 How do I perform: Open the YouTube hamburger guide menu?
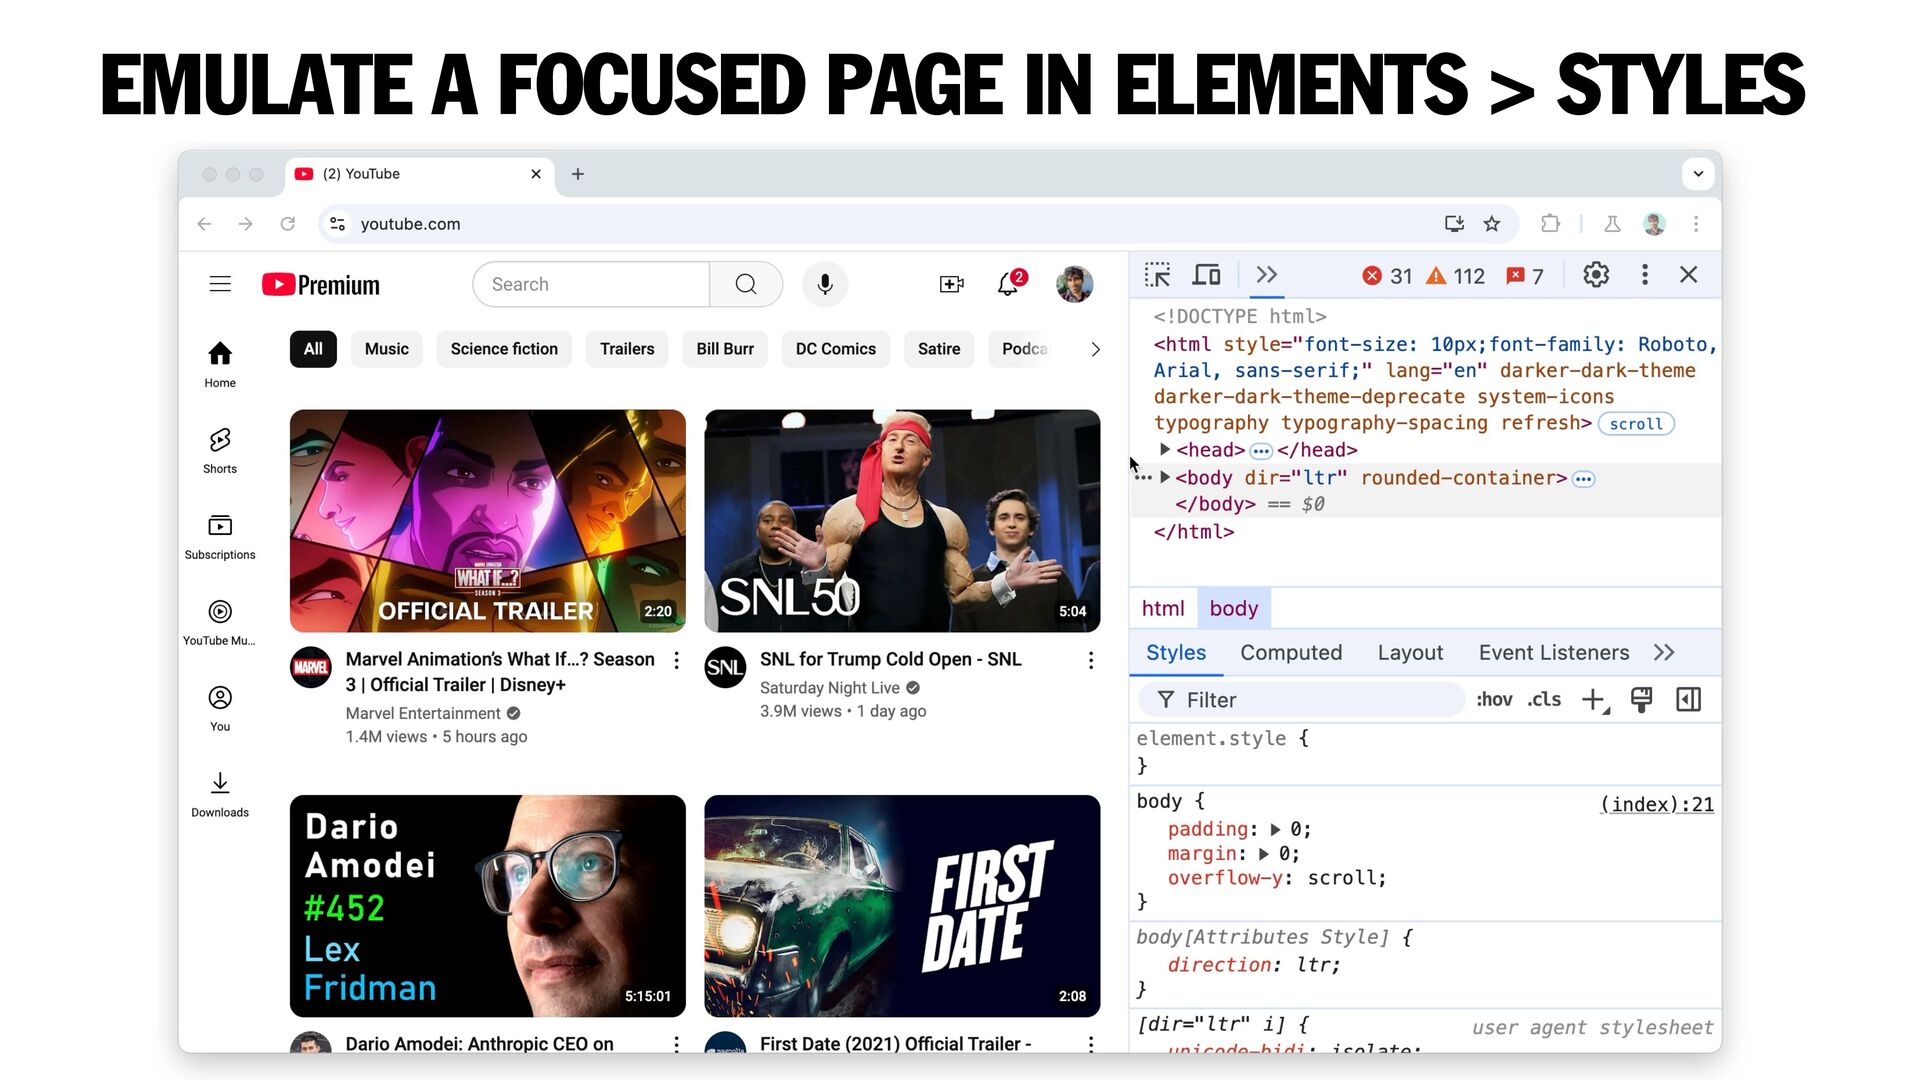click(x=220, y=284)
